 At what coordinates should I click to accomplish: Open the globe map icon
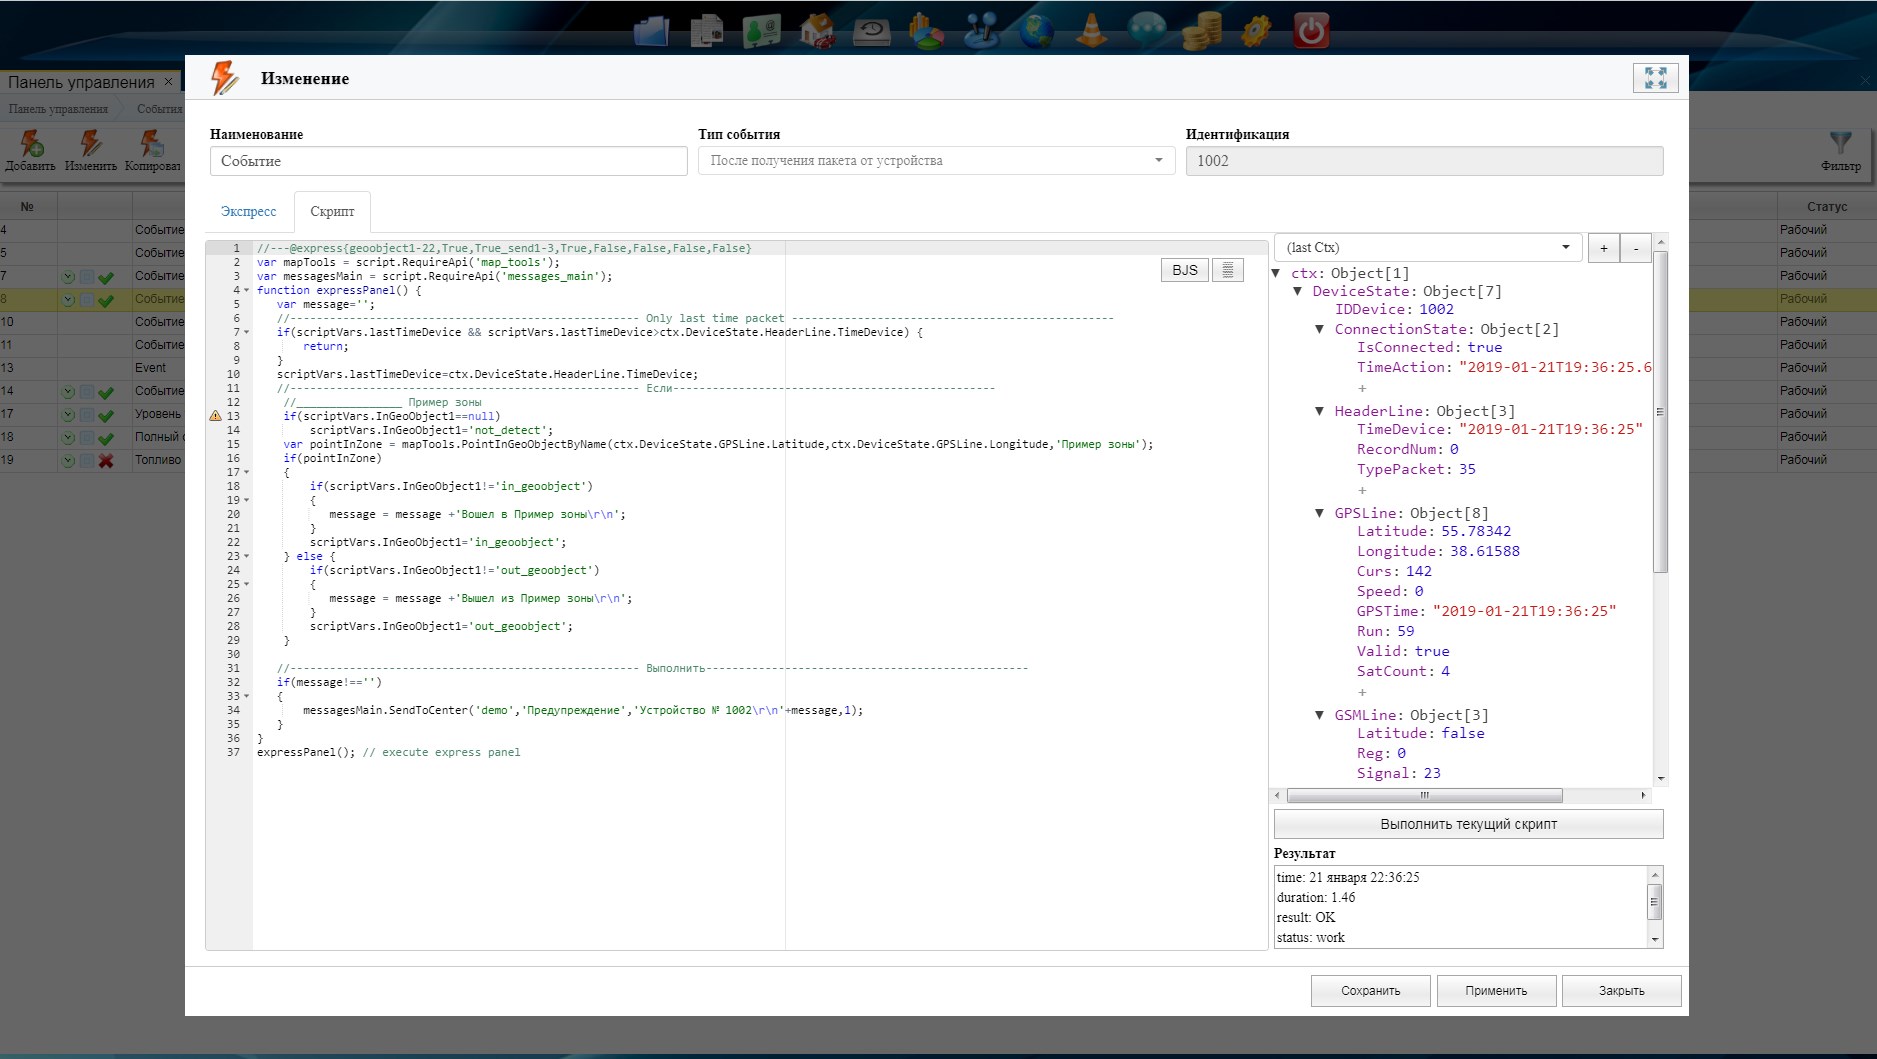click(x=1037, y=30)
